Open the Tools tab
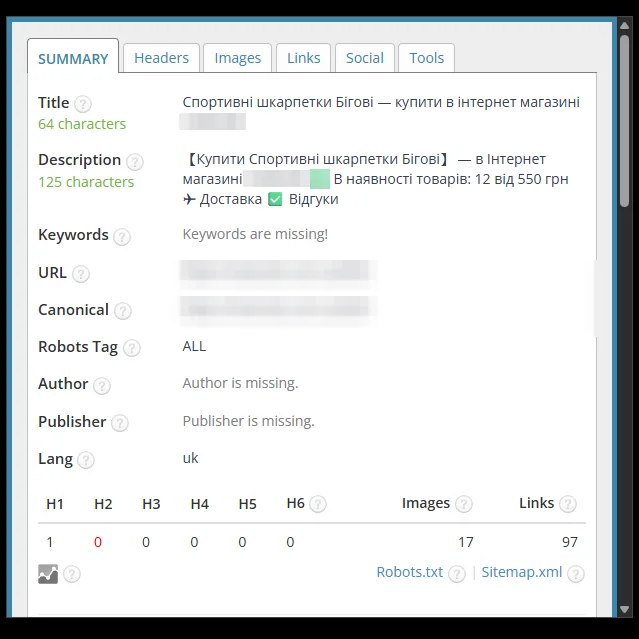639x639 pixels. 426,58
